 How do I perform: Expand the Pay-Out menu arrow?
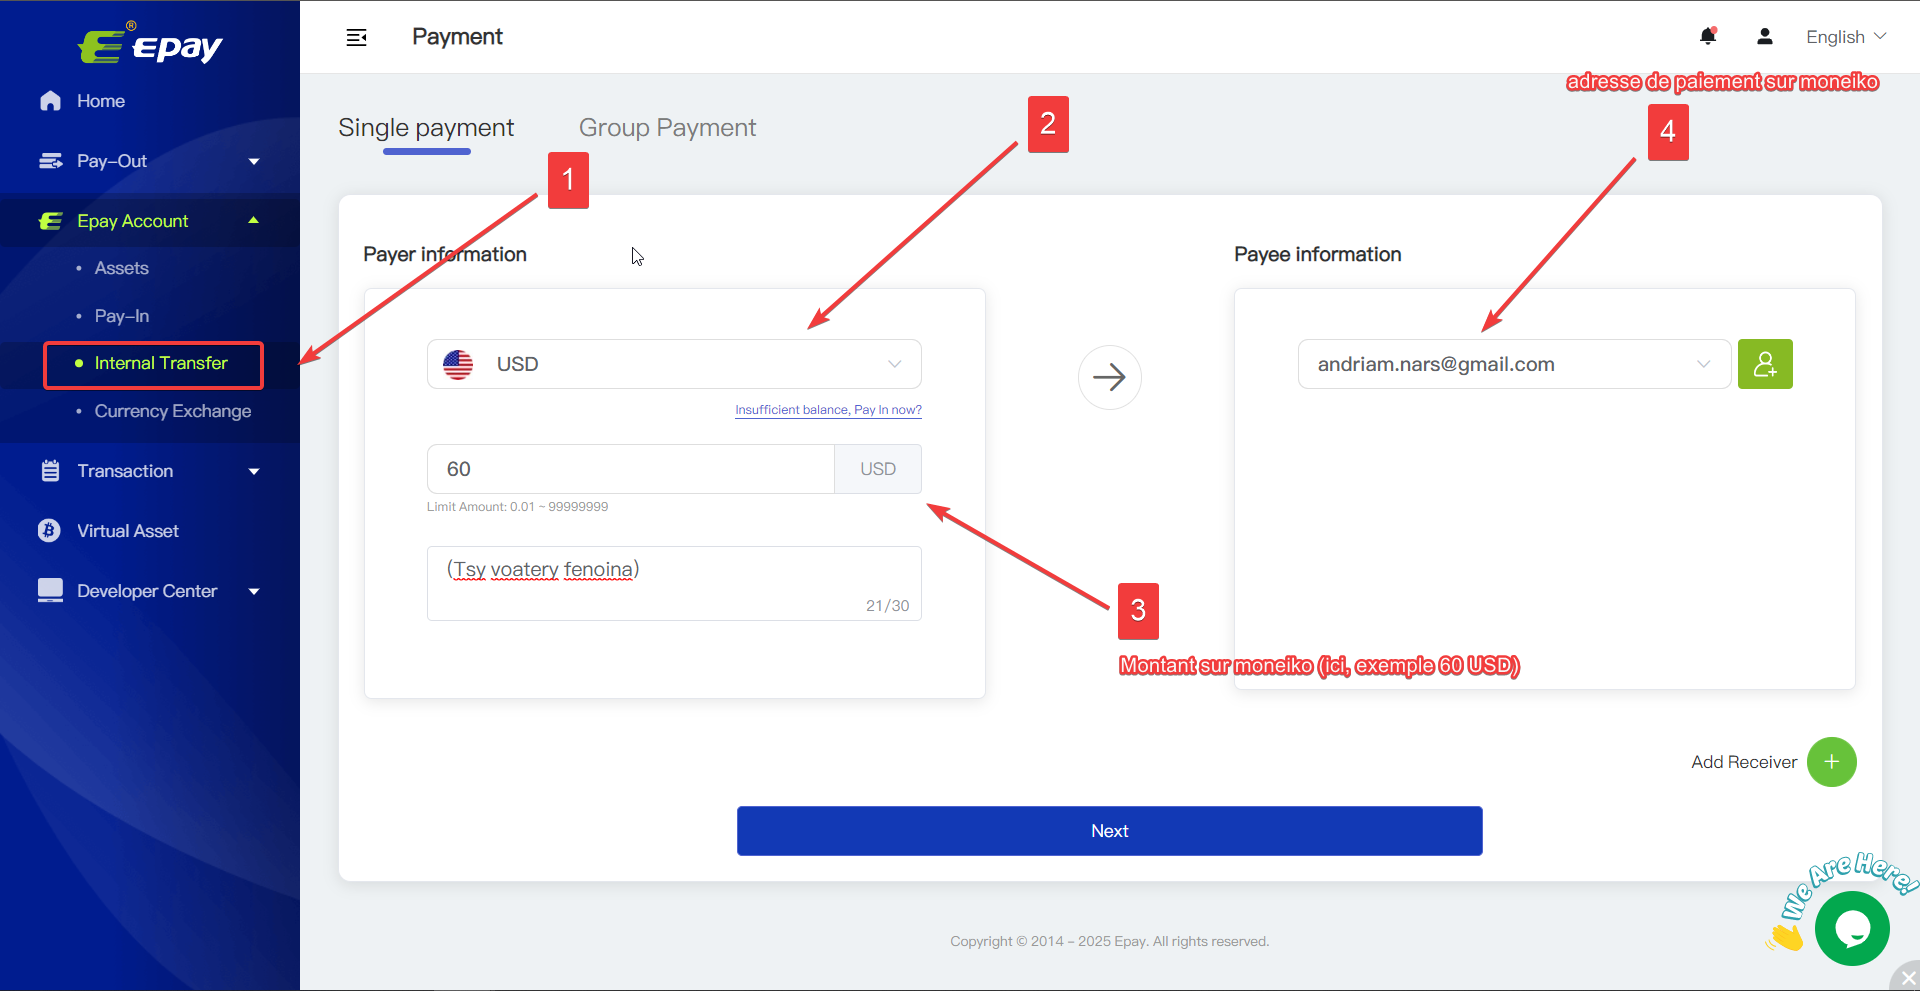pos(254,161)
